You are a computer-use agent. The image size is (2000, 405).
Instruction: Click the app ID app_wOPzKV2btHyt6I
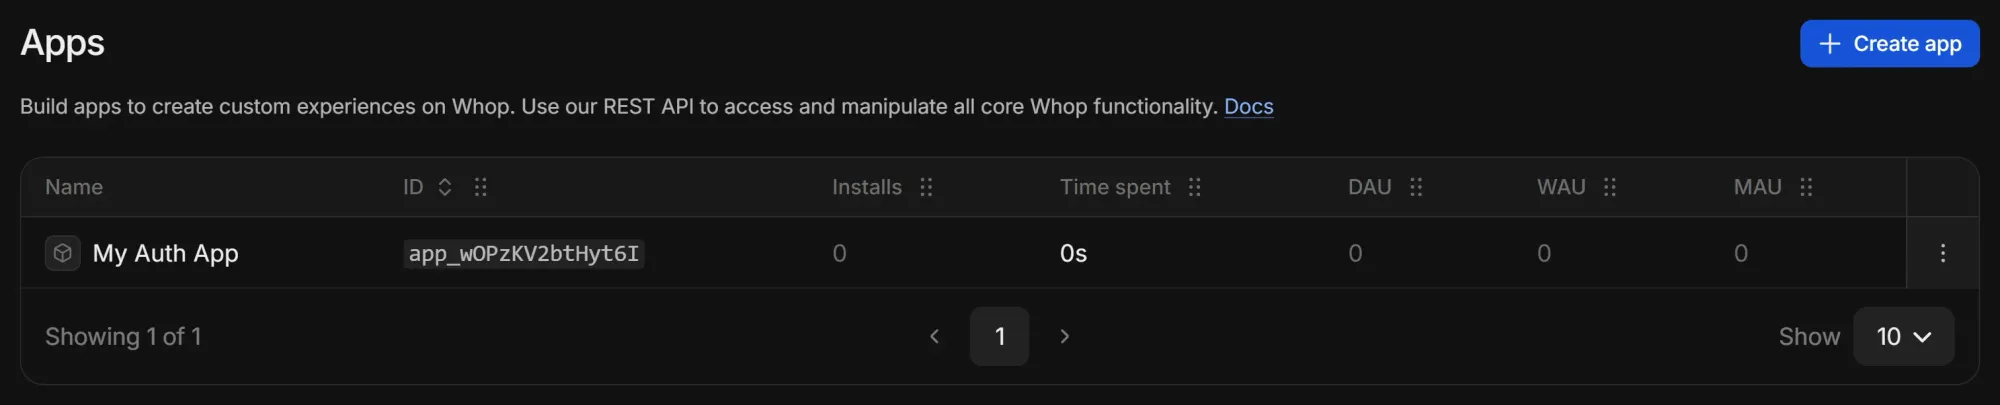point(523,254)
